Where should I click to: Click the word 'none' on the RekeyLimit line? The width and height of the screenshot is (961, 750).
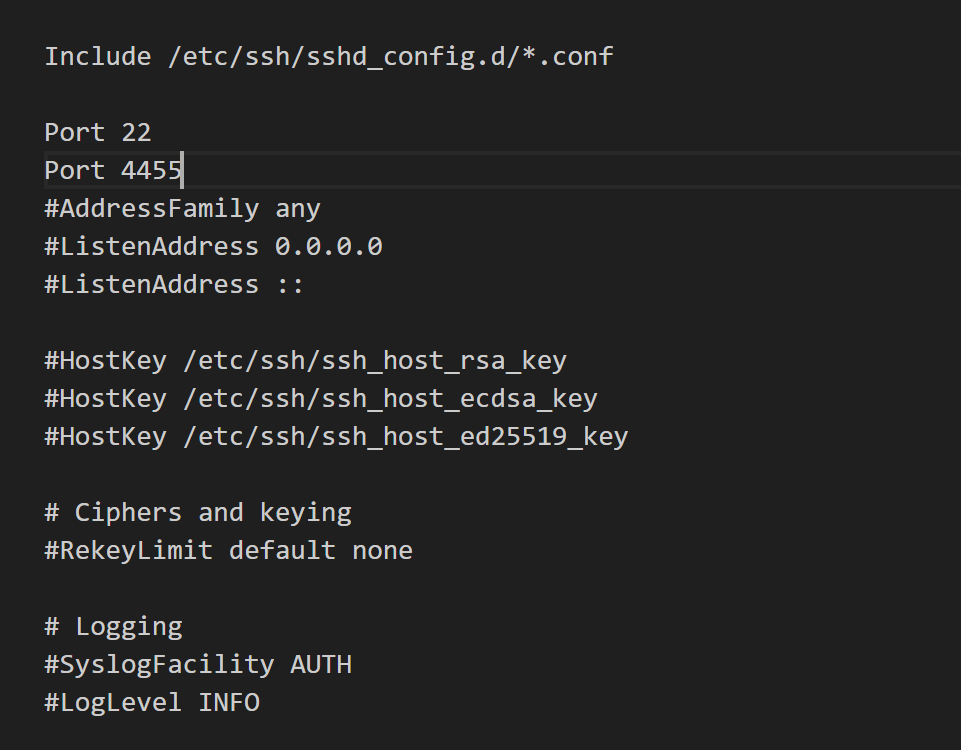[382, 551]
